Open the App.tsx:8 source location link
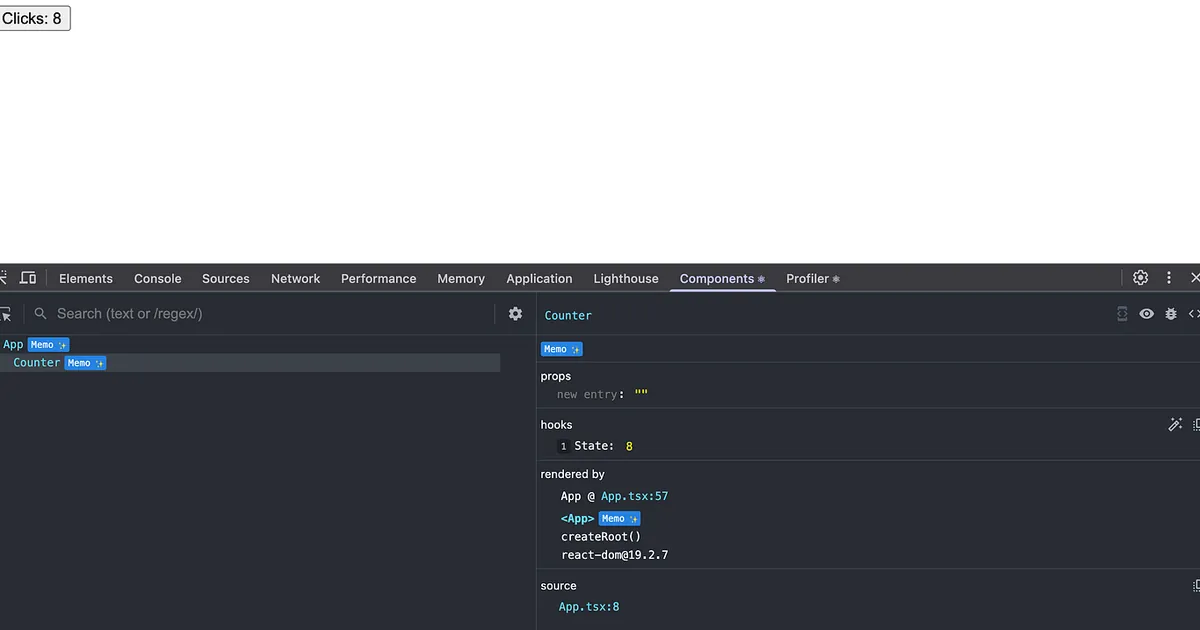The width and height of the screenshot is (1200, 630). (589, 607)
